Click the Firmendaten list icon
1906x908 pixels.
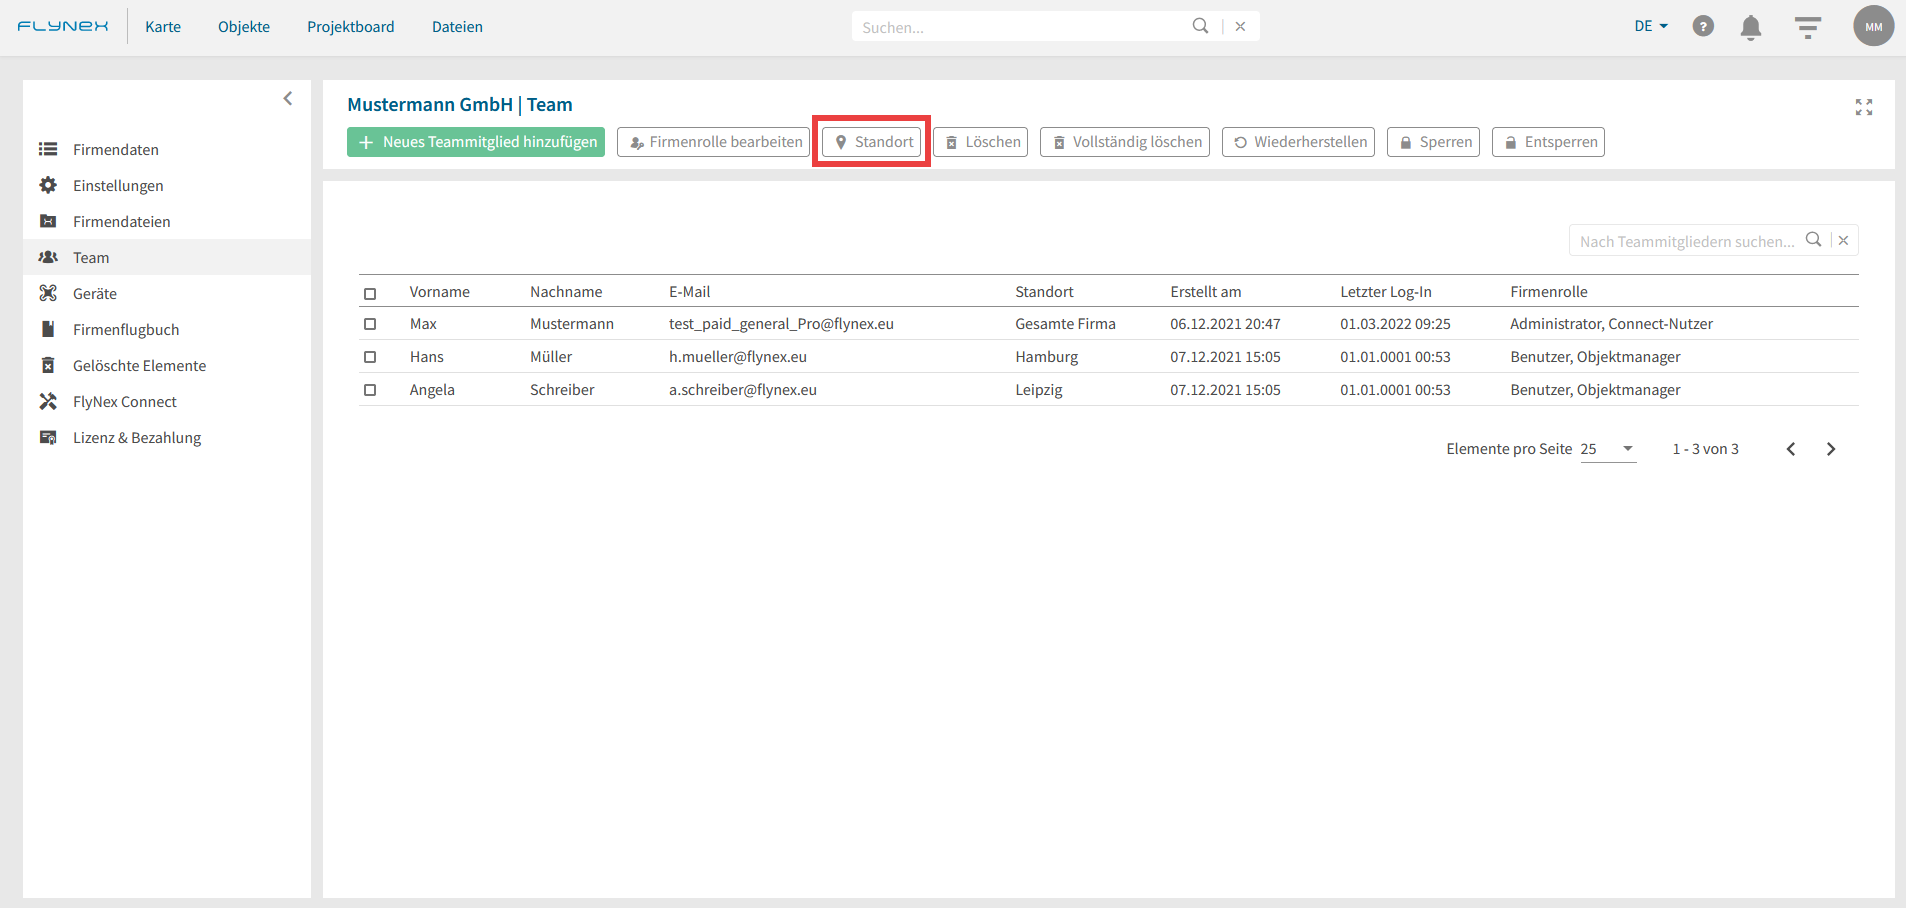click(48, 149)
